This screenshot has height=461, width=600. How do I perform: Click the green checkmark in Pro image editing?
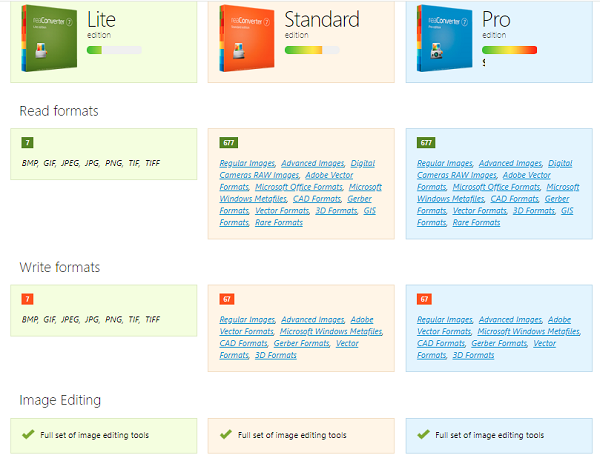(423, 434)
